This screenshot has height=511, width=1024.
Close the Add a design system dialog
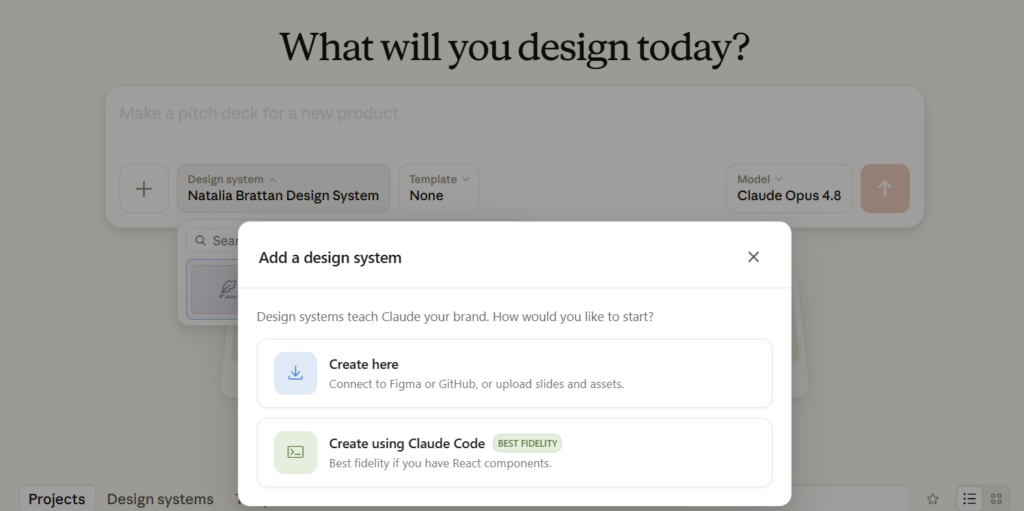coord(753,257)
